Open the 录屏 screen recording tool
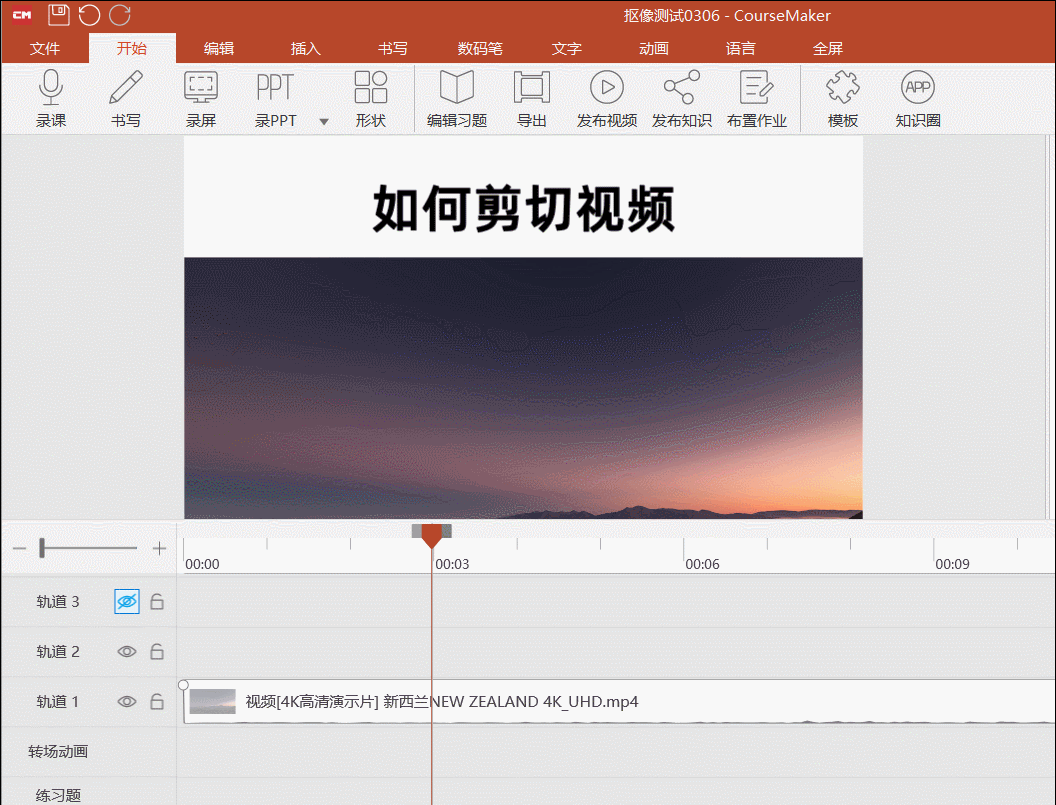Viewport: 1056px width, 805px height. click(x=201, y=97)
